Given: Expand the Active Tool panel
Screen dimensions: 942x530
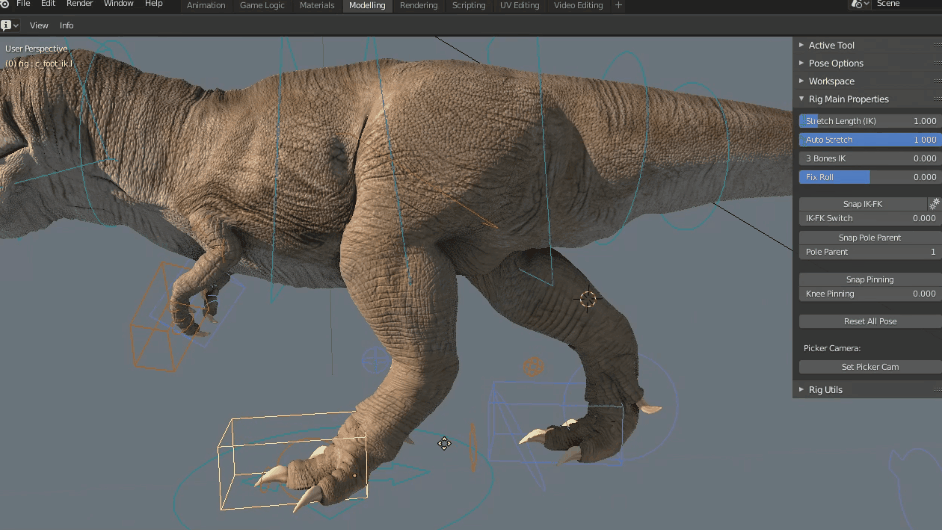Looking at the screenshot, I should 831,45.
